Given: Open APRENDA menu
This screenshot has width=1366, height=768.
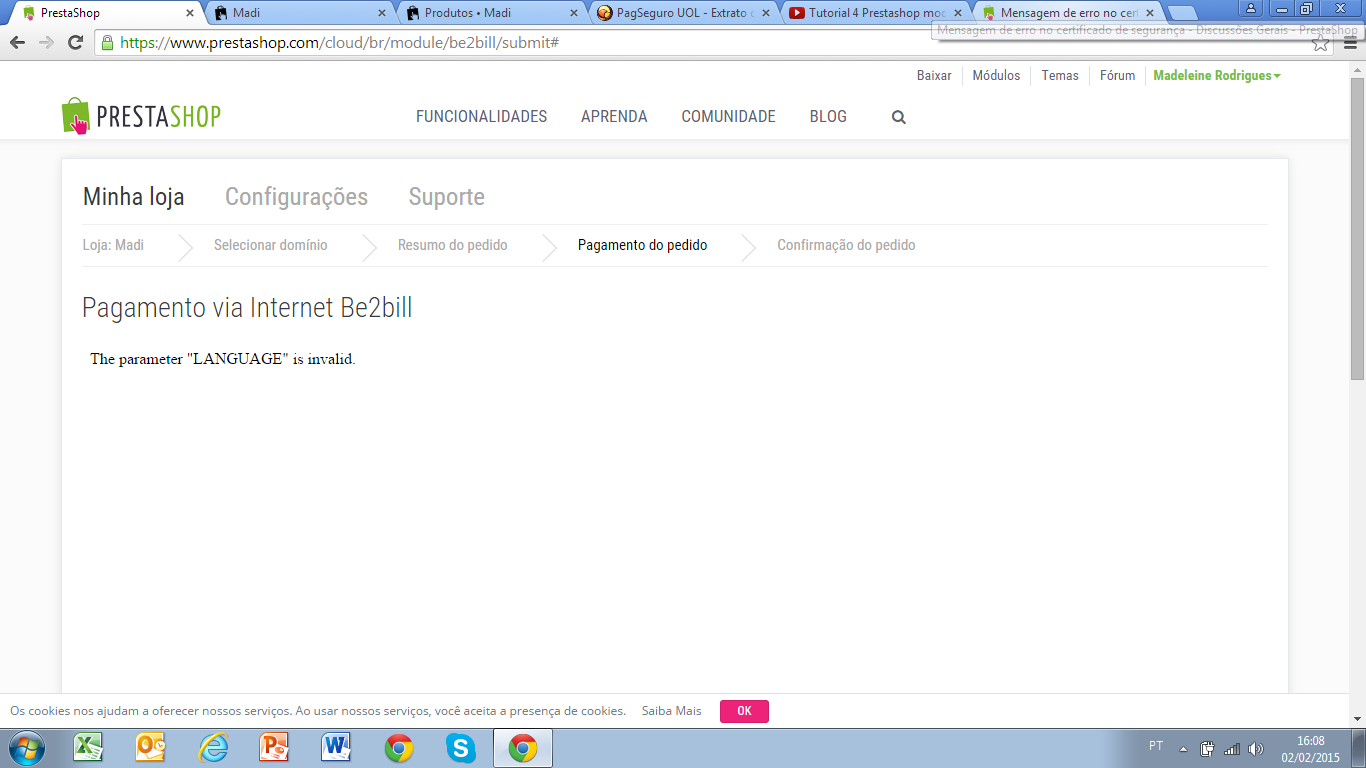Looking at the screenshot, I should pos(614,117).
